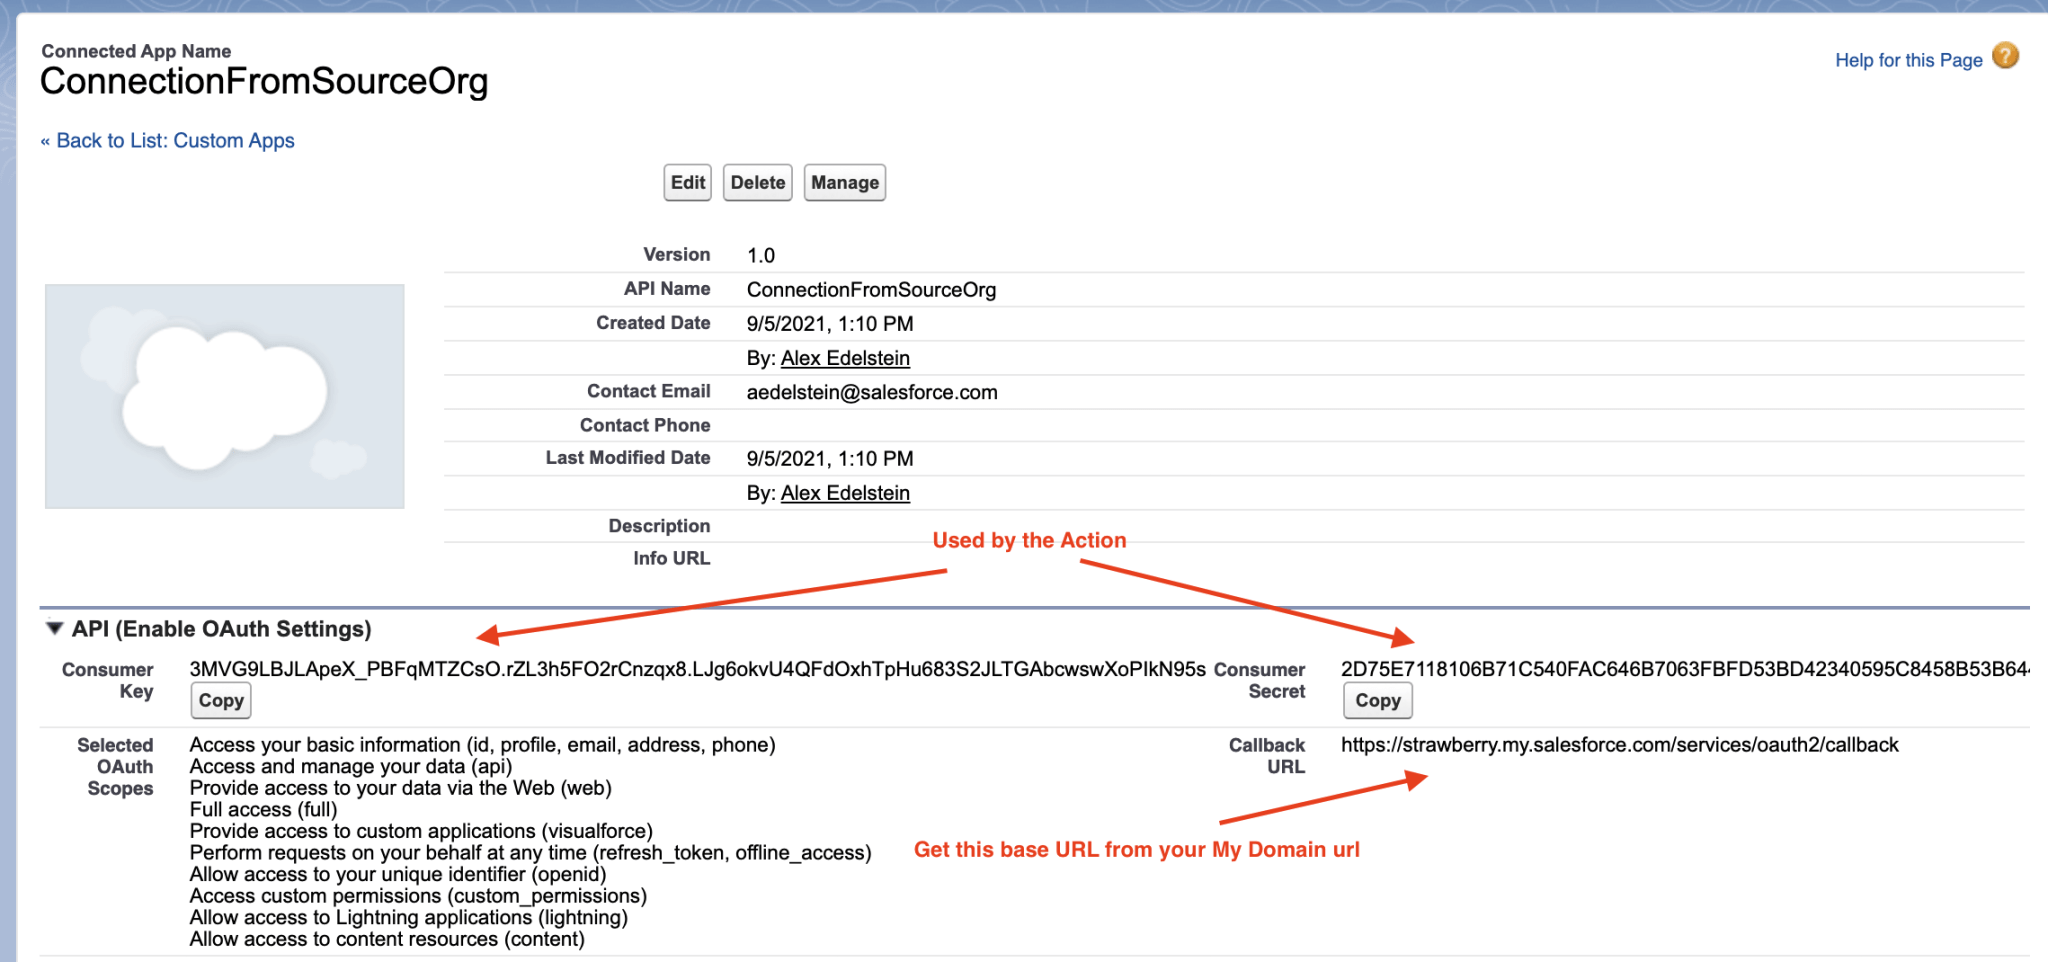Return to the Custom Apps list
Viewport: 2048px width, 962px height.
167,140
